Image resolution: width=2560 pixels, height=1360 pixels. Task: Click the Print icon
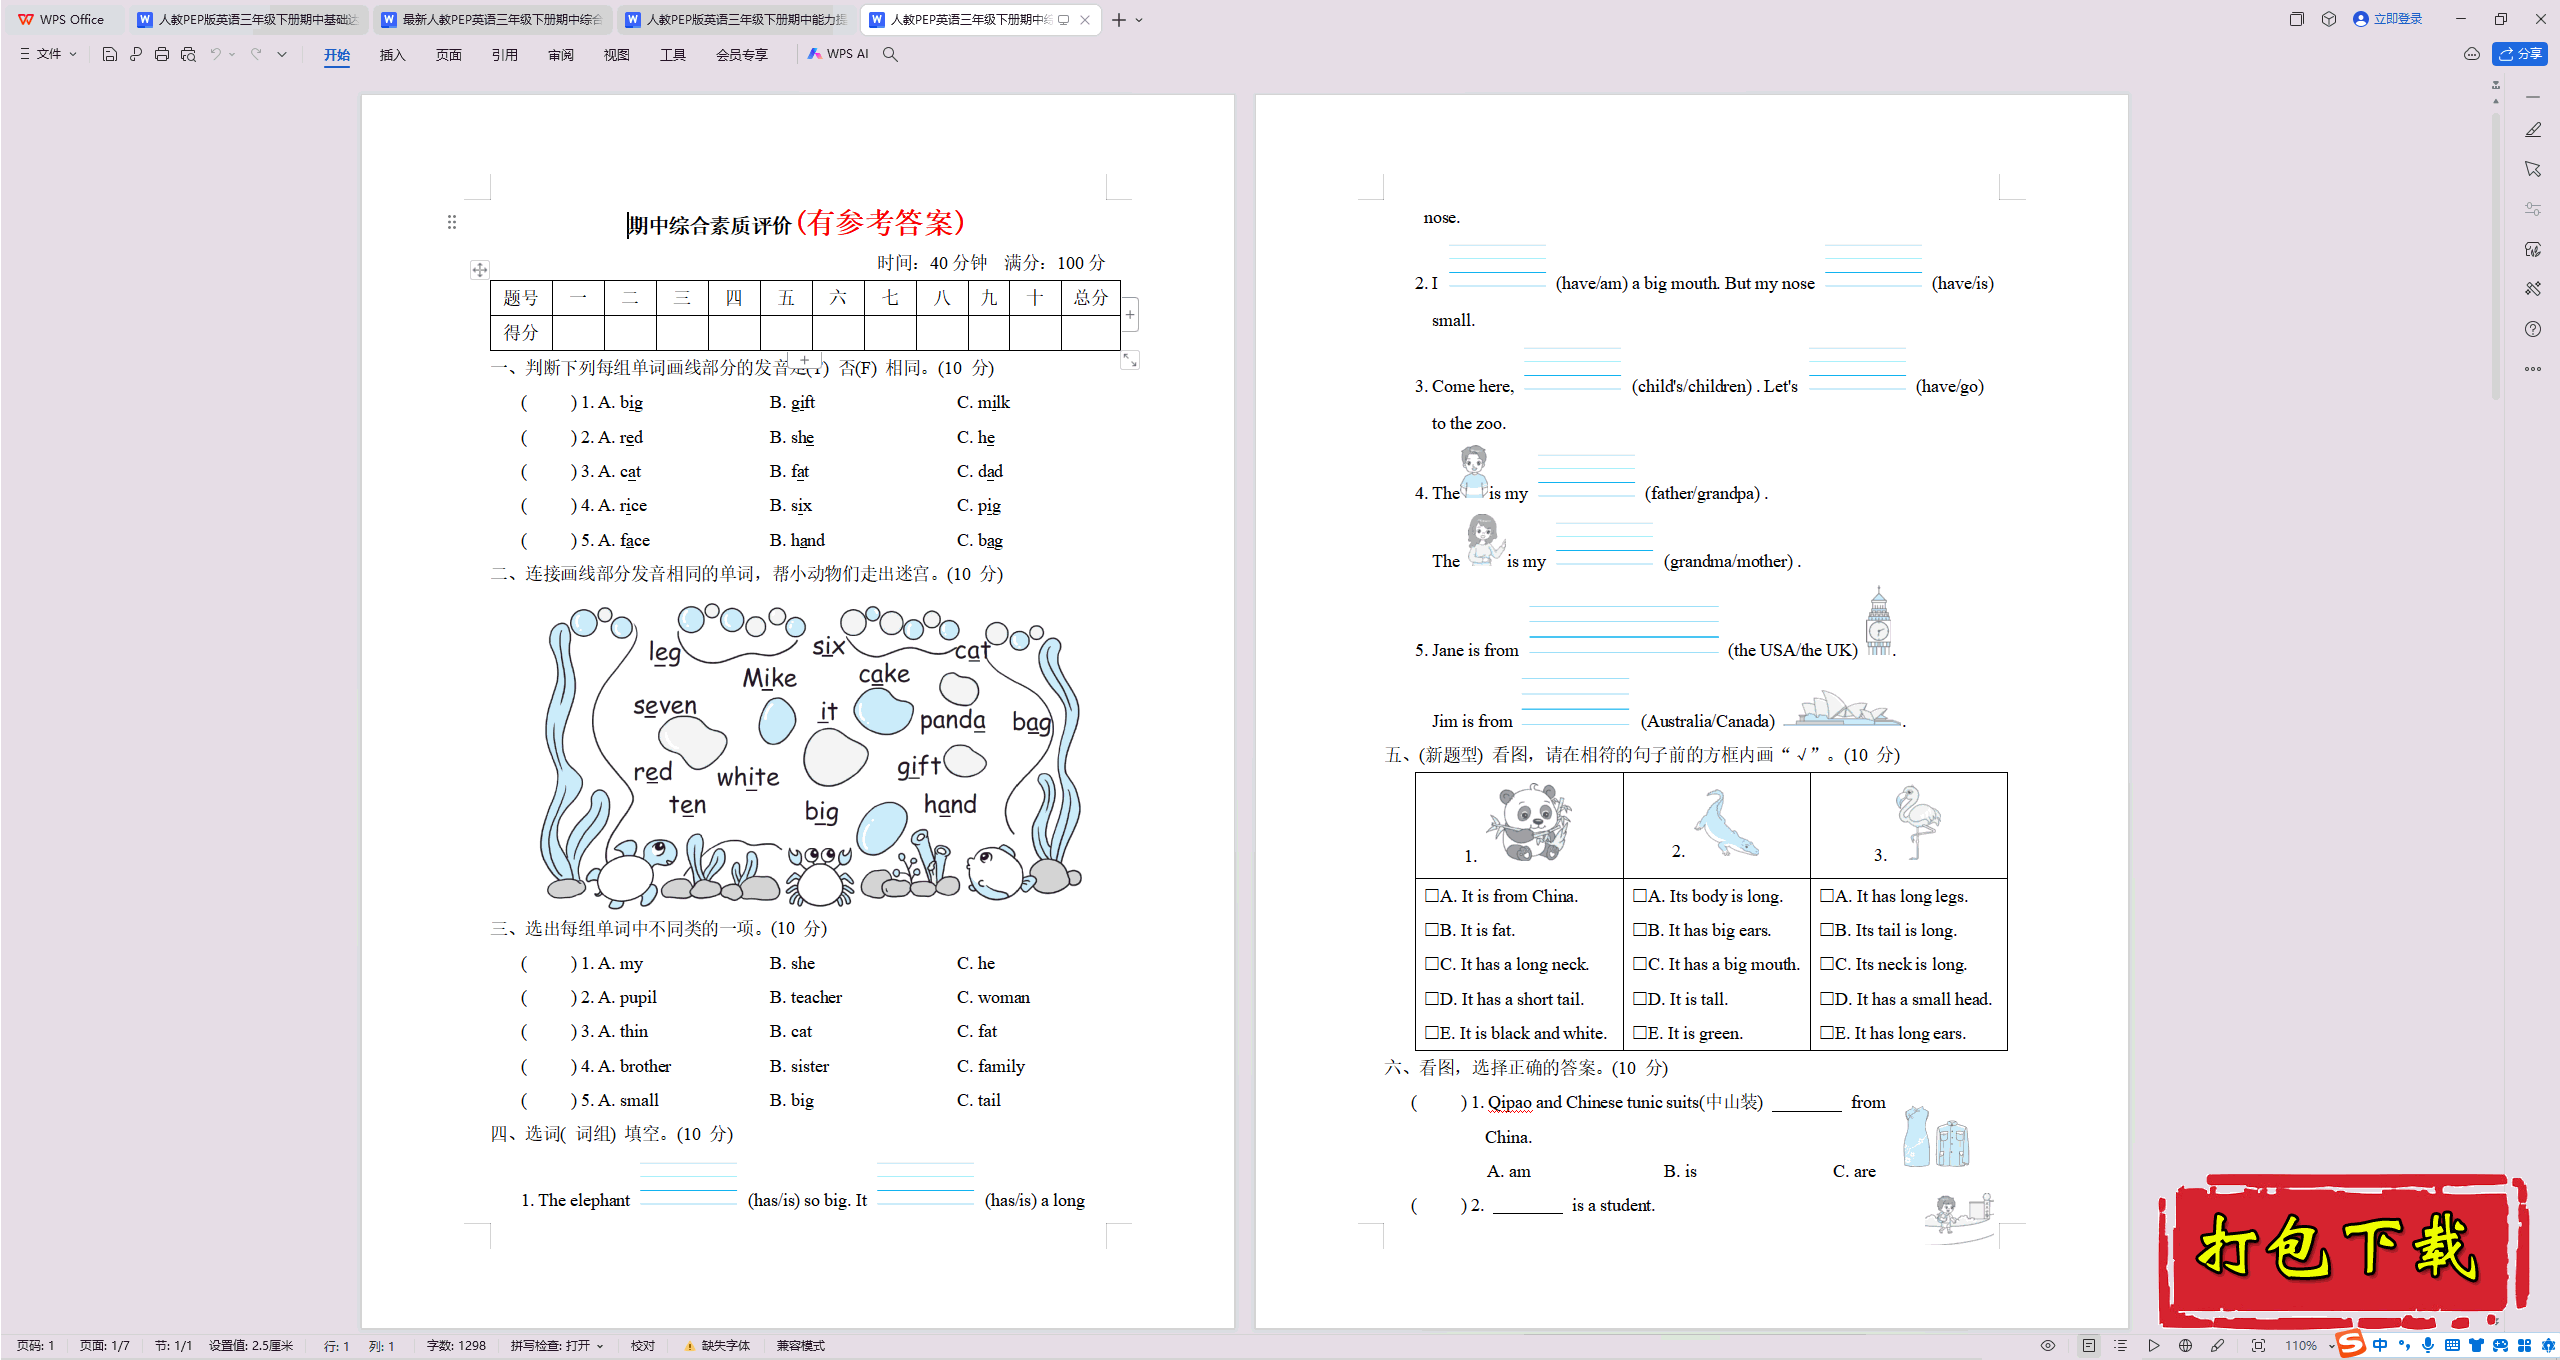pos(162,54)
